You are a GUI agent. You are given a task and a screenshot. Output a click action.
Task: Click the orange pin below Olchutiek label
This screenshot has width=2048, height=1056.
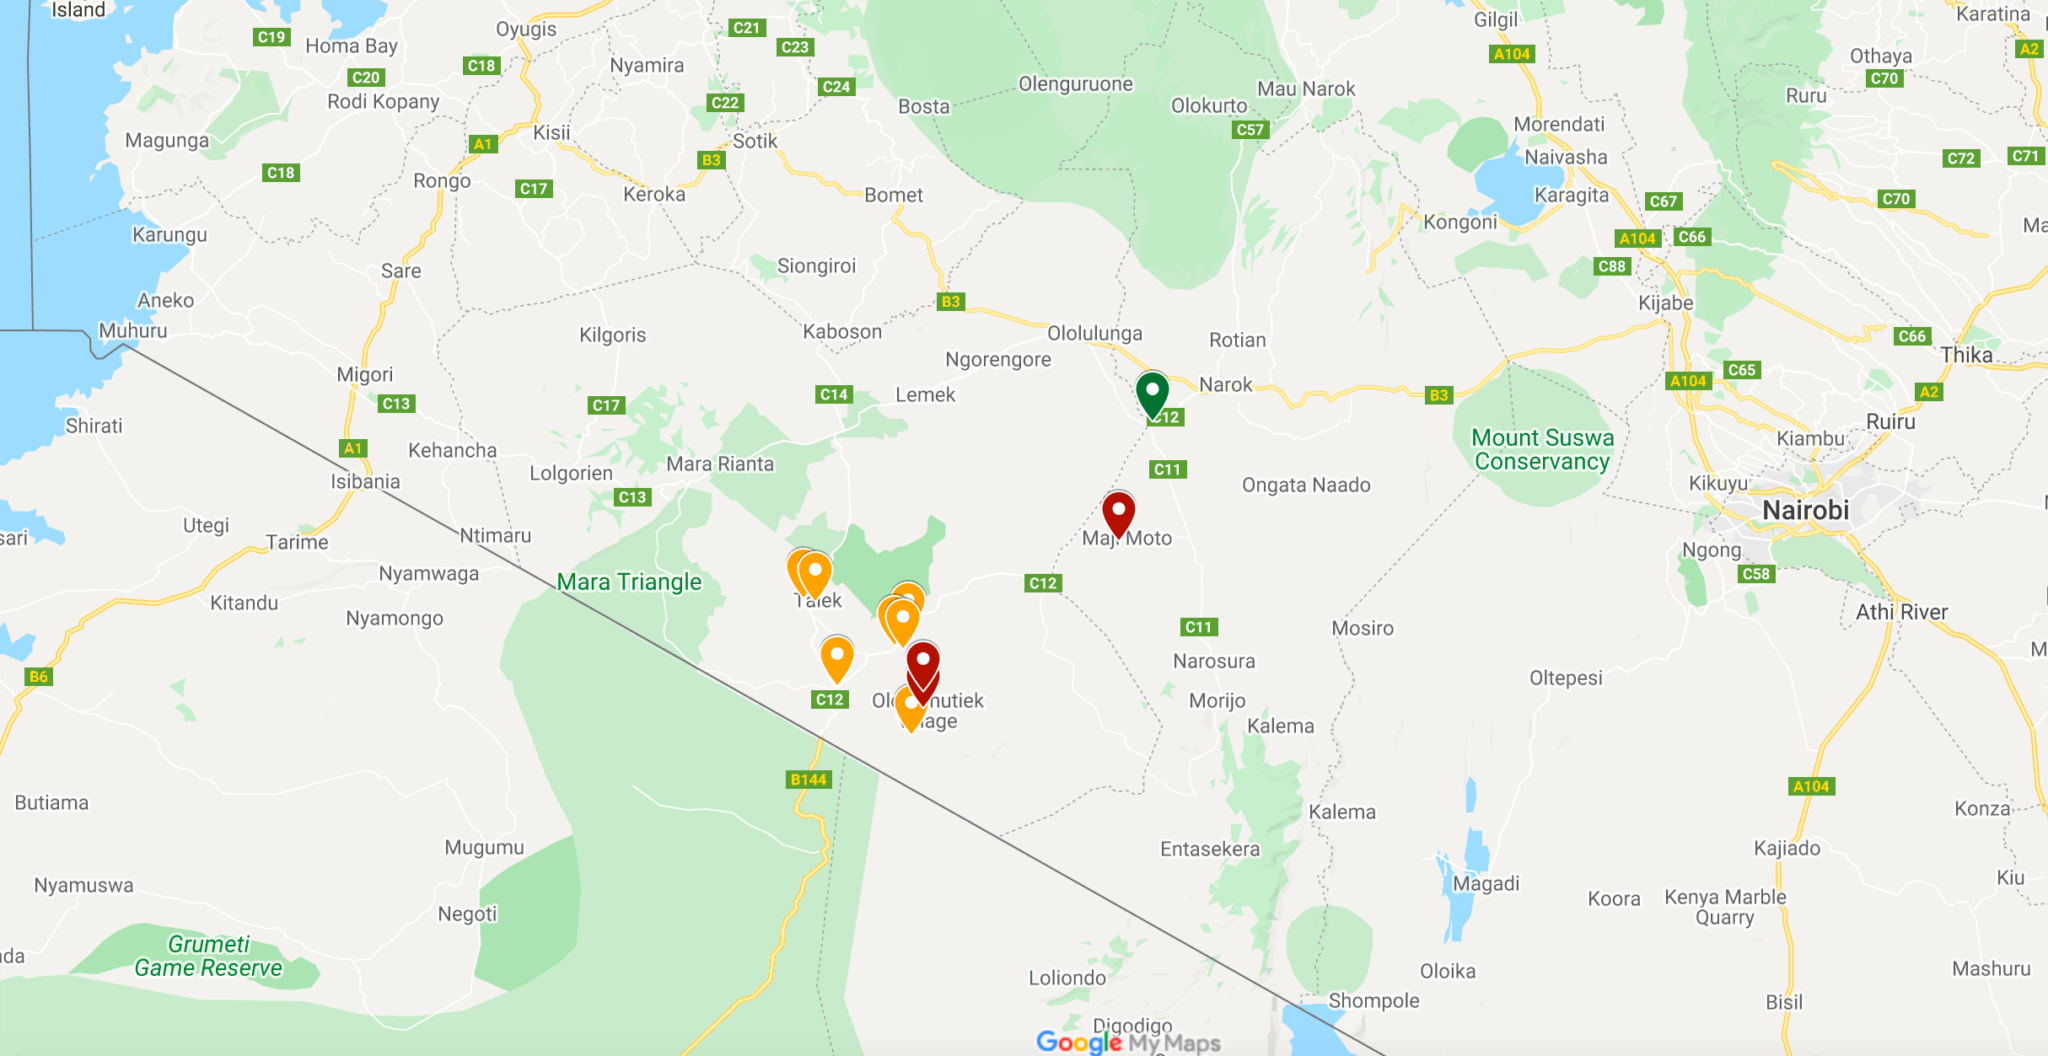point(910,708)
